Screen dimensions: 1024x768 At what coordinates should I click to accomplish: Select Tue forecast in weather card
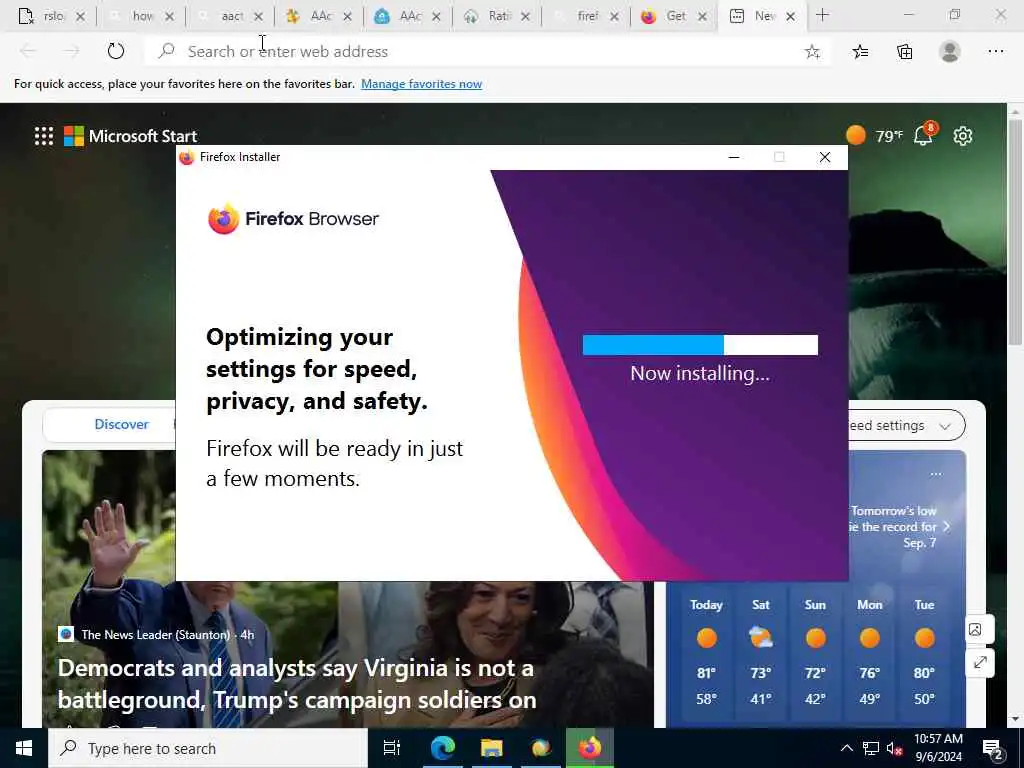coord(924,651)
